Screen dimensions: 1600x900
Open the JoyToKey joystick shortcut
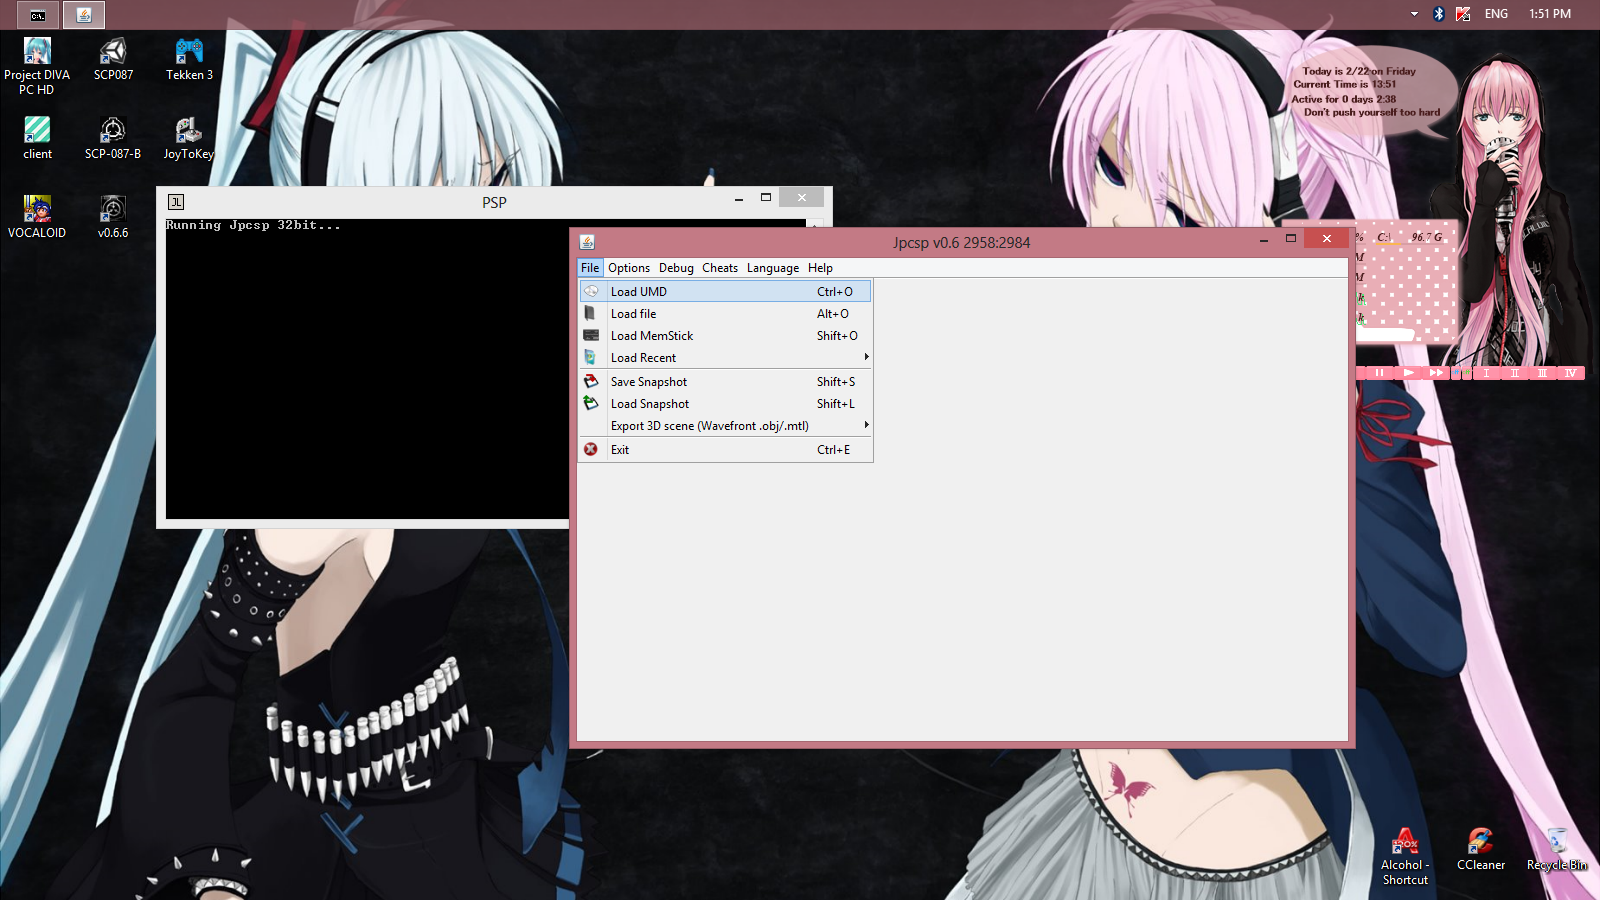tap(189, 138)
